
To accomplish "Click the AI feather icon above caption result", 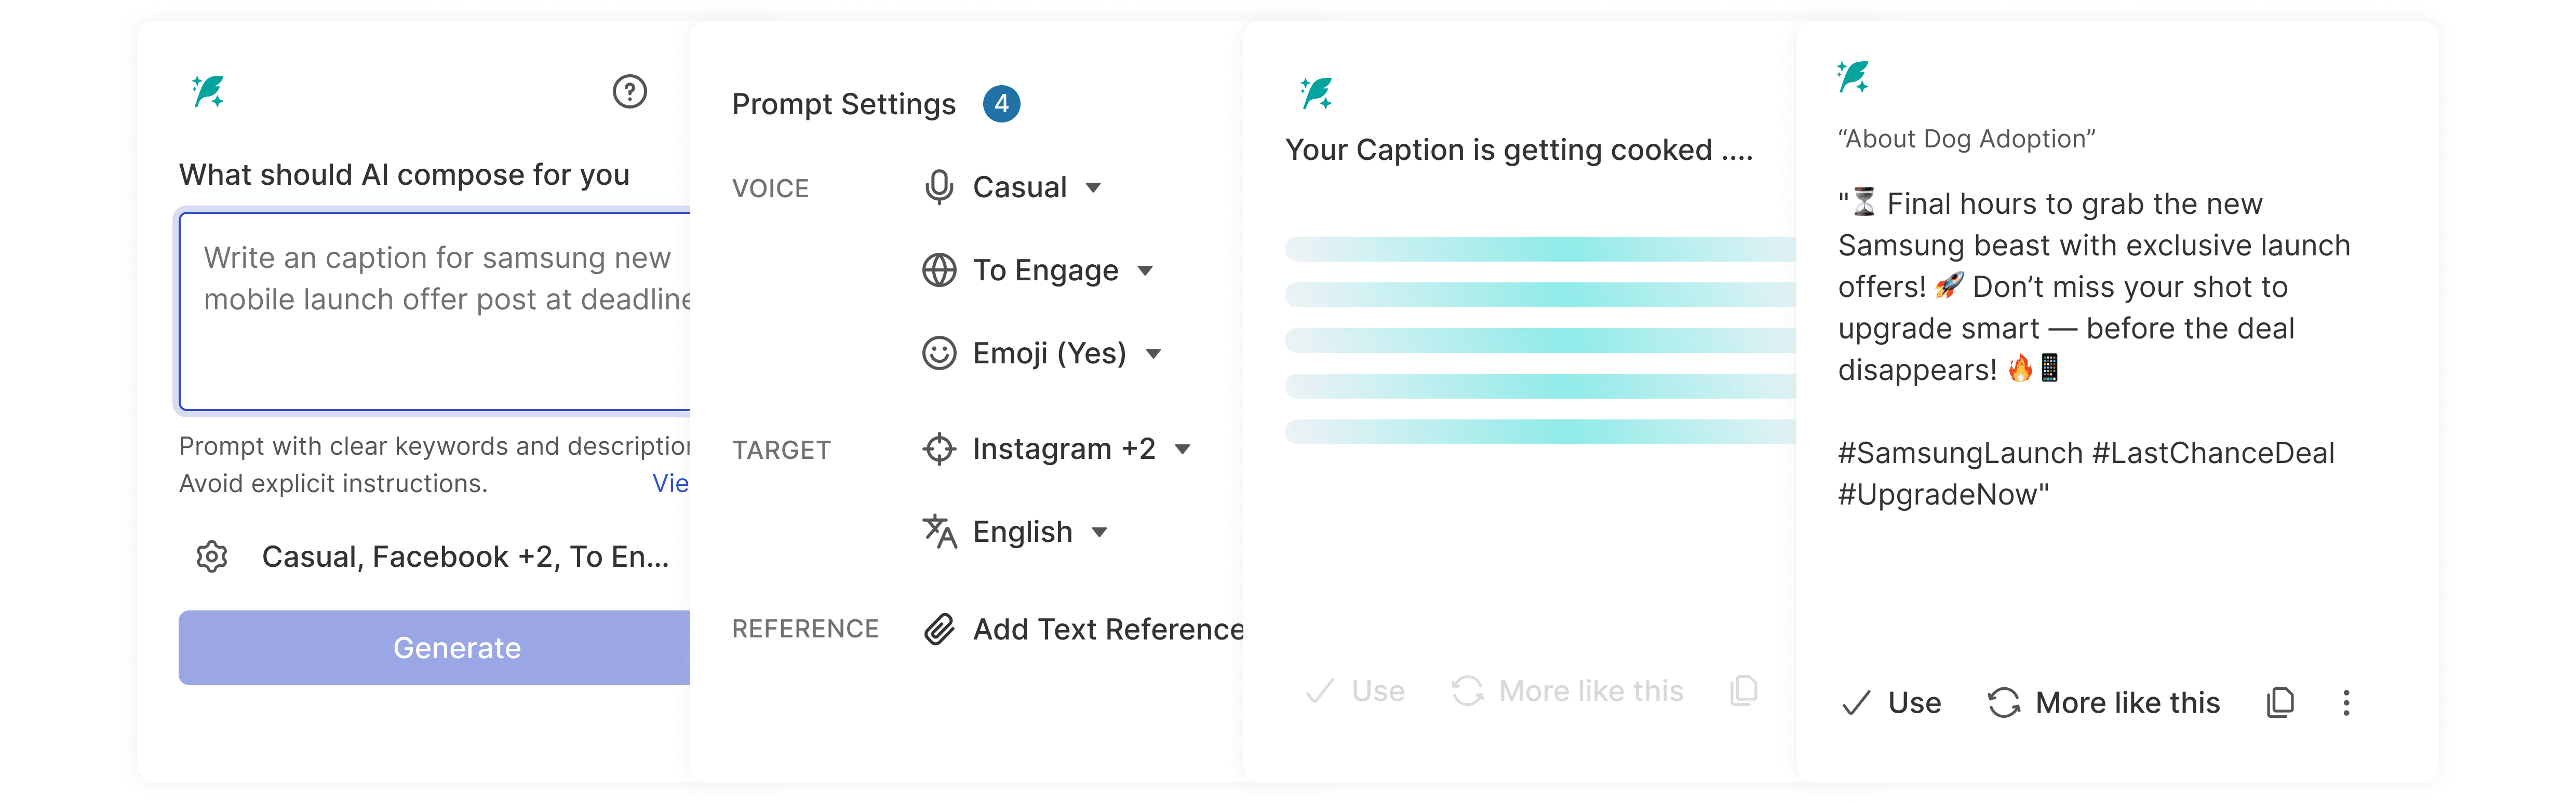I will pyautogui.click(x=1853, y=77).
